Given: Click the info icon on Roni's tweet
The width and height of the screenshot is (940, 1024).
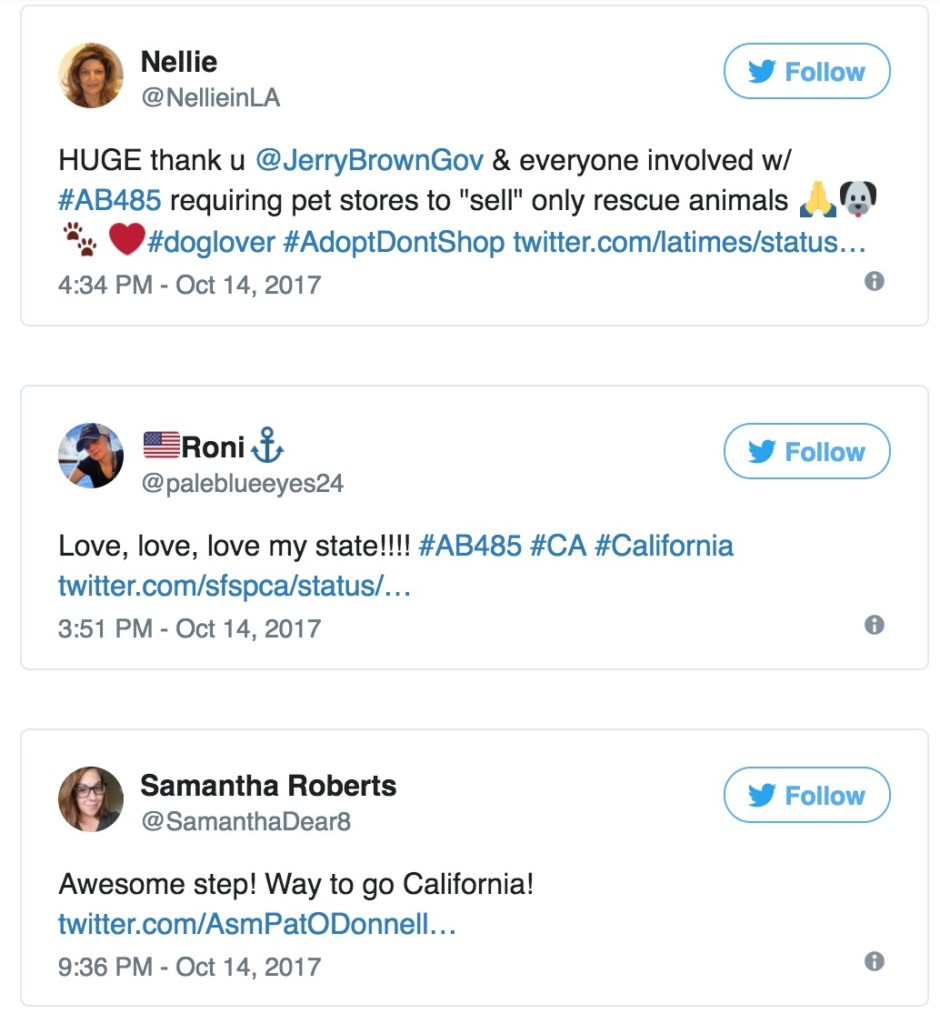Looking at the screenshot, I should click(874, 625).
